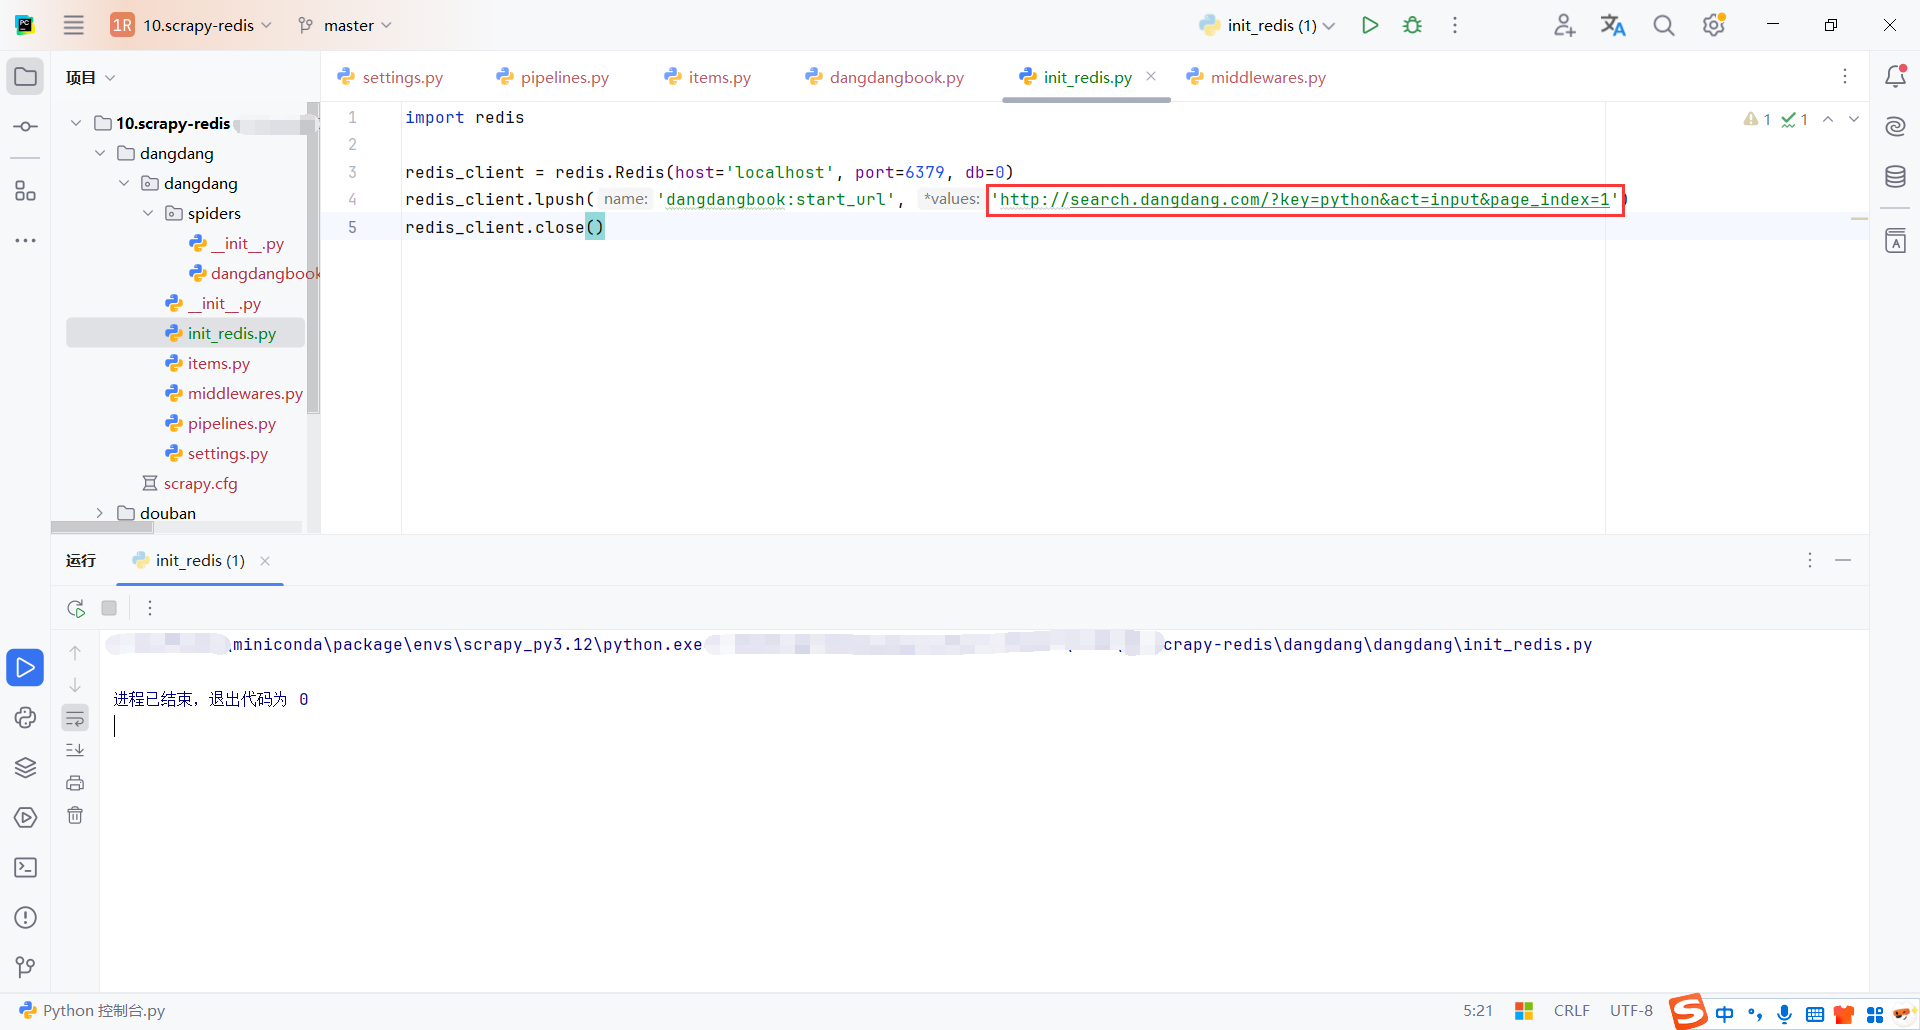Open the main hamburger menu
The image size is (1920, 1030).
pos(74,25)
